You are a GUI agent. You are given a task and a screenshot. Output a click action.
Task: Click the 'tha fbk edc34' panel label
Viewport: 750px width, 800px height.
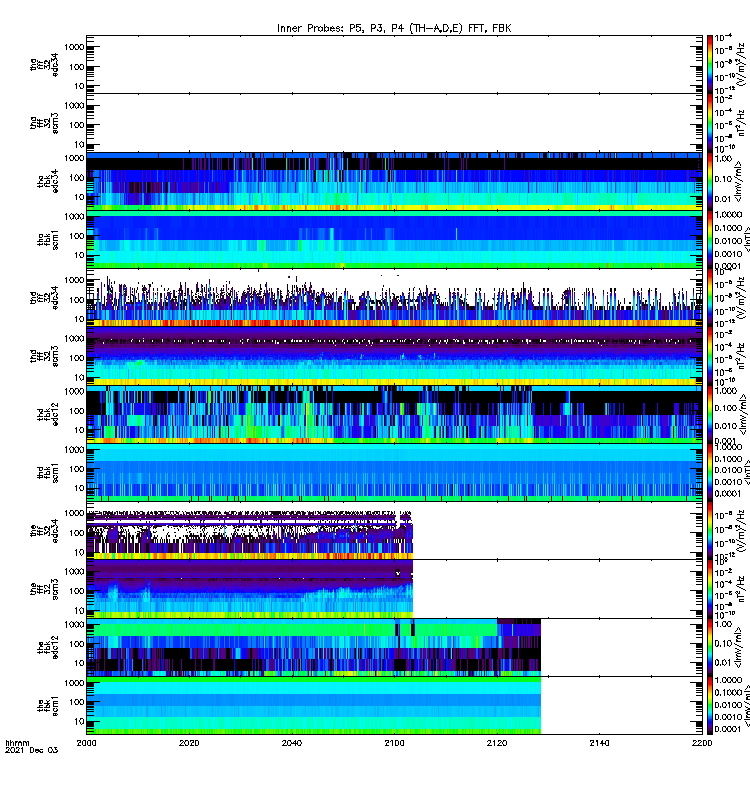click(48, 181)
